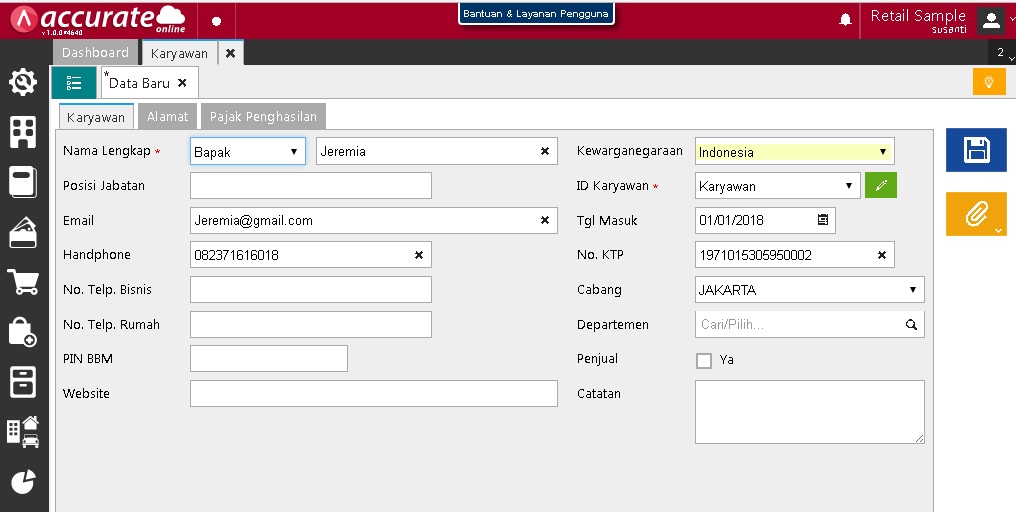The image size is (1016, 512).
Task: Clear the Email field contents
Action: [x=545, y=220]
